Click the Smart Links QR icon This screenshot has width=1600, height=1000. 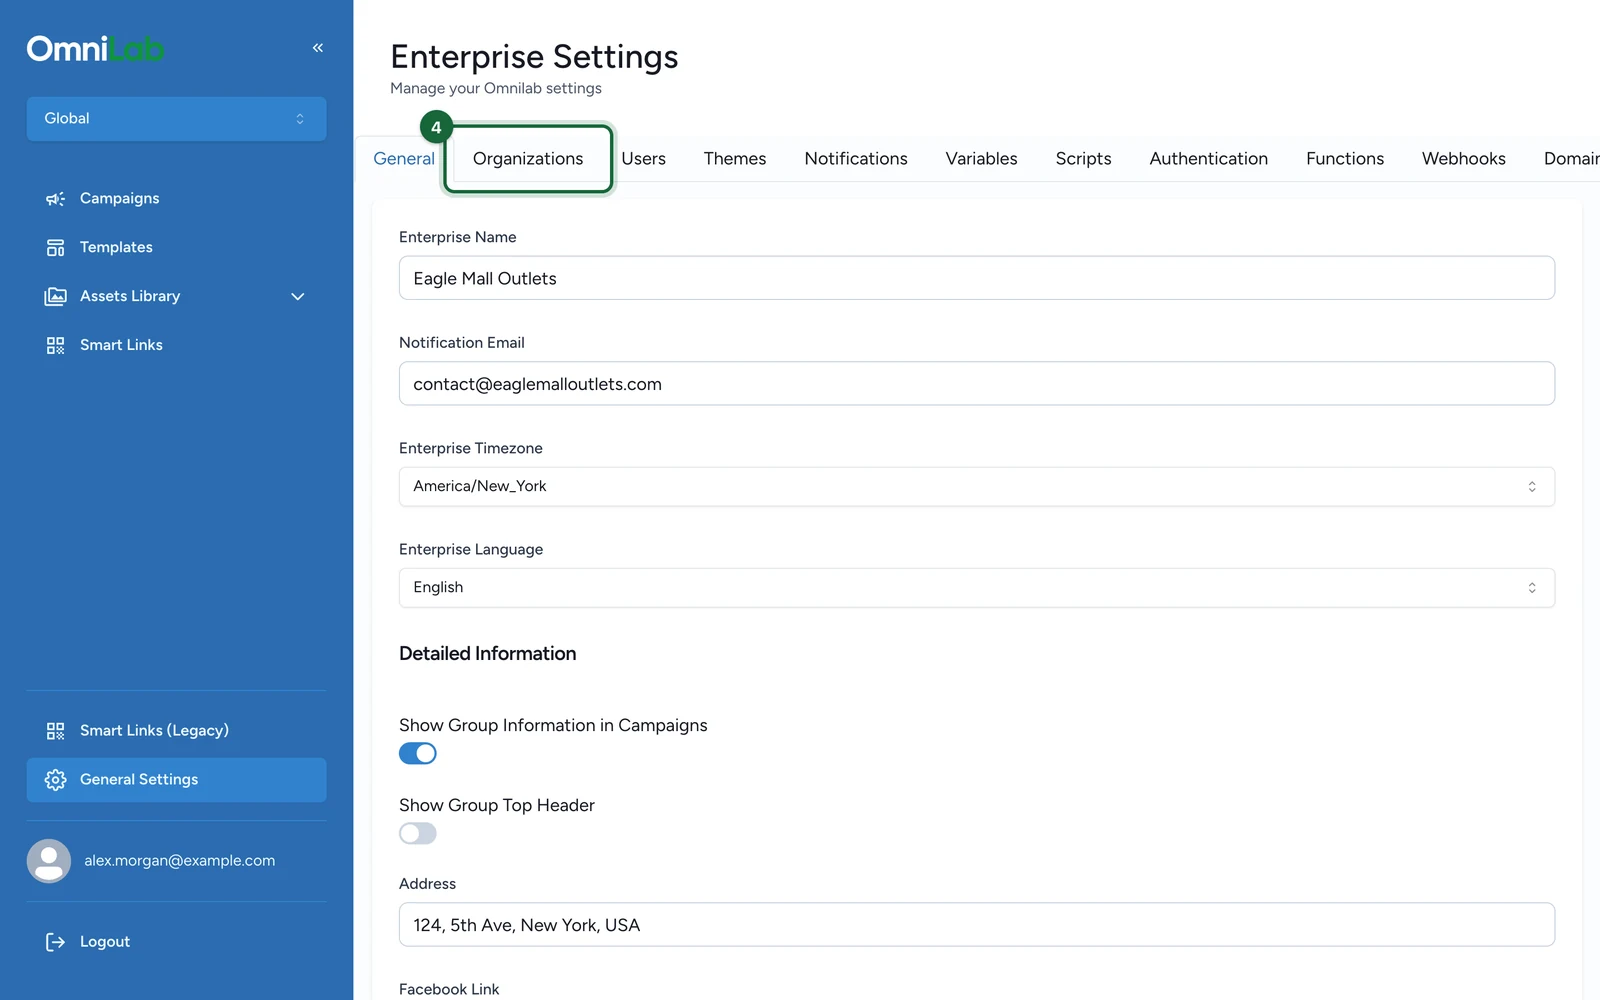55,346
